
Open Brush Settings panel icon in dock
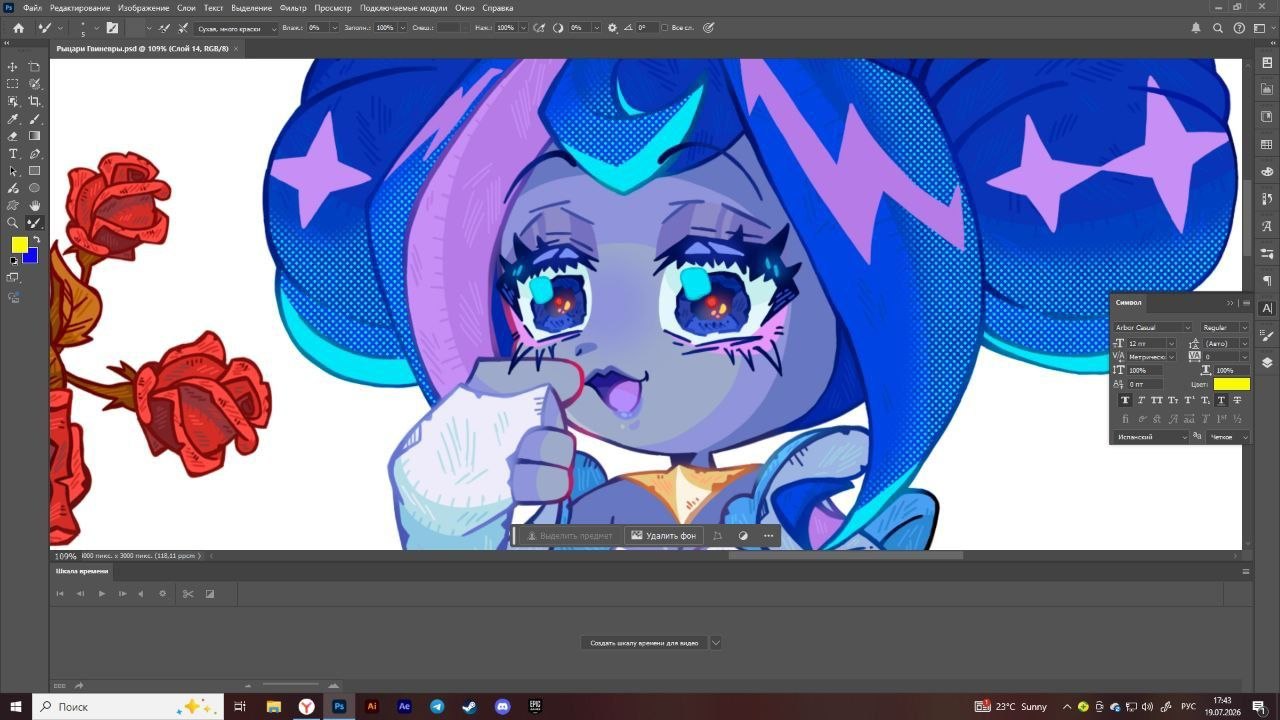point(1267,336)
